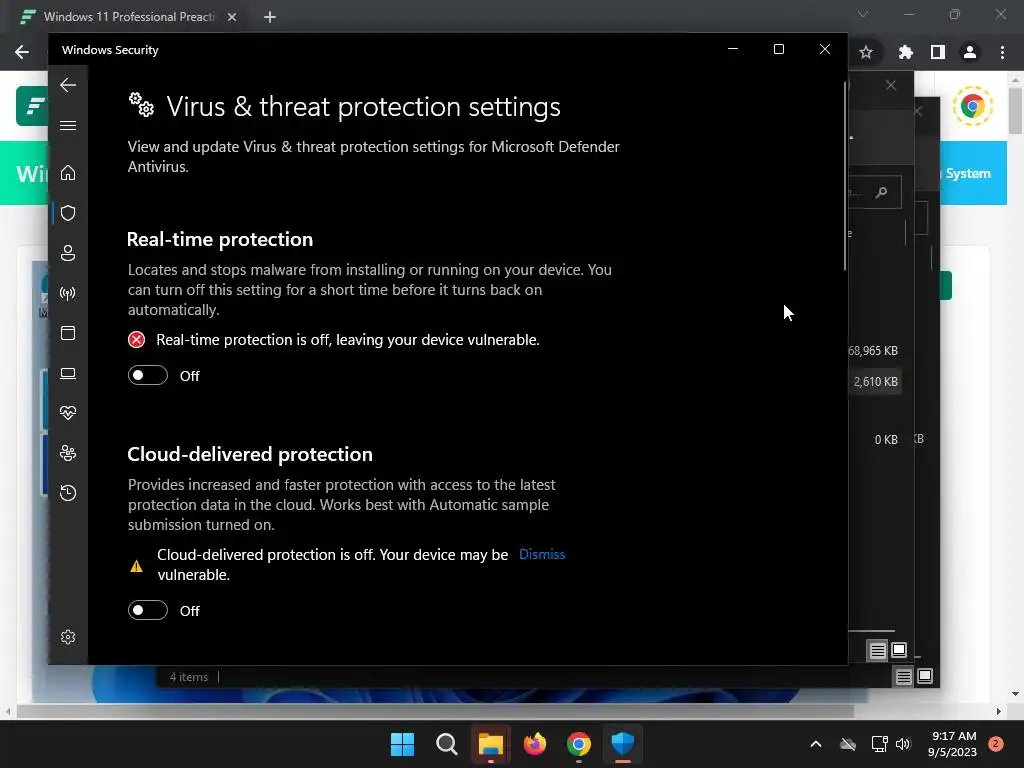Open File Explorer from taskbar
The width and height of the screenshot is (1024, 768).
[x=490, y=744]
